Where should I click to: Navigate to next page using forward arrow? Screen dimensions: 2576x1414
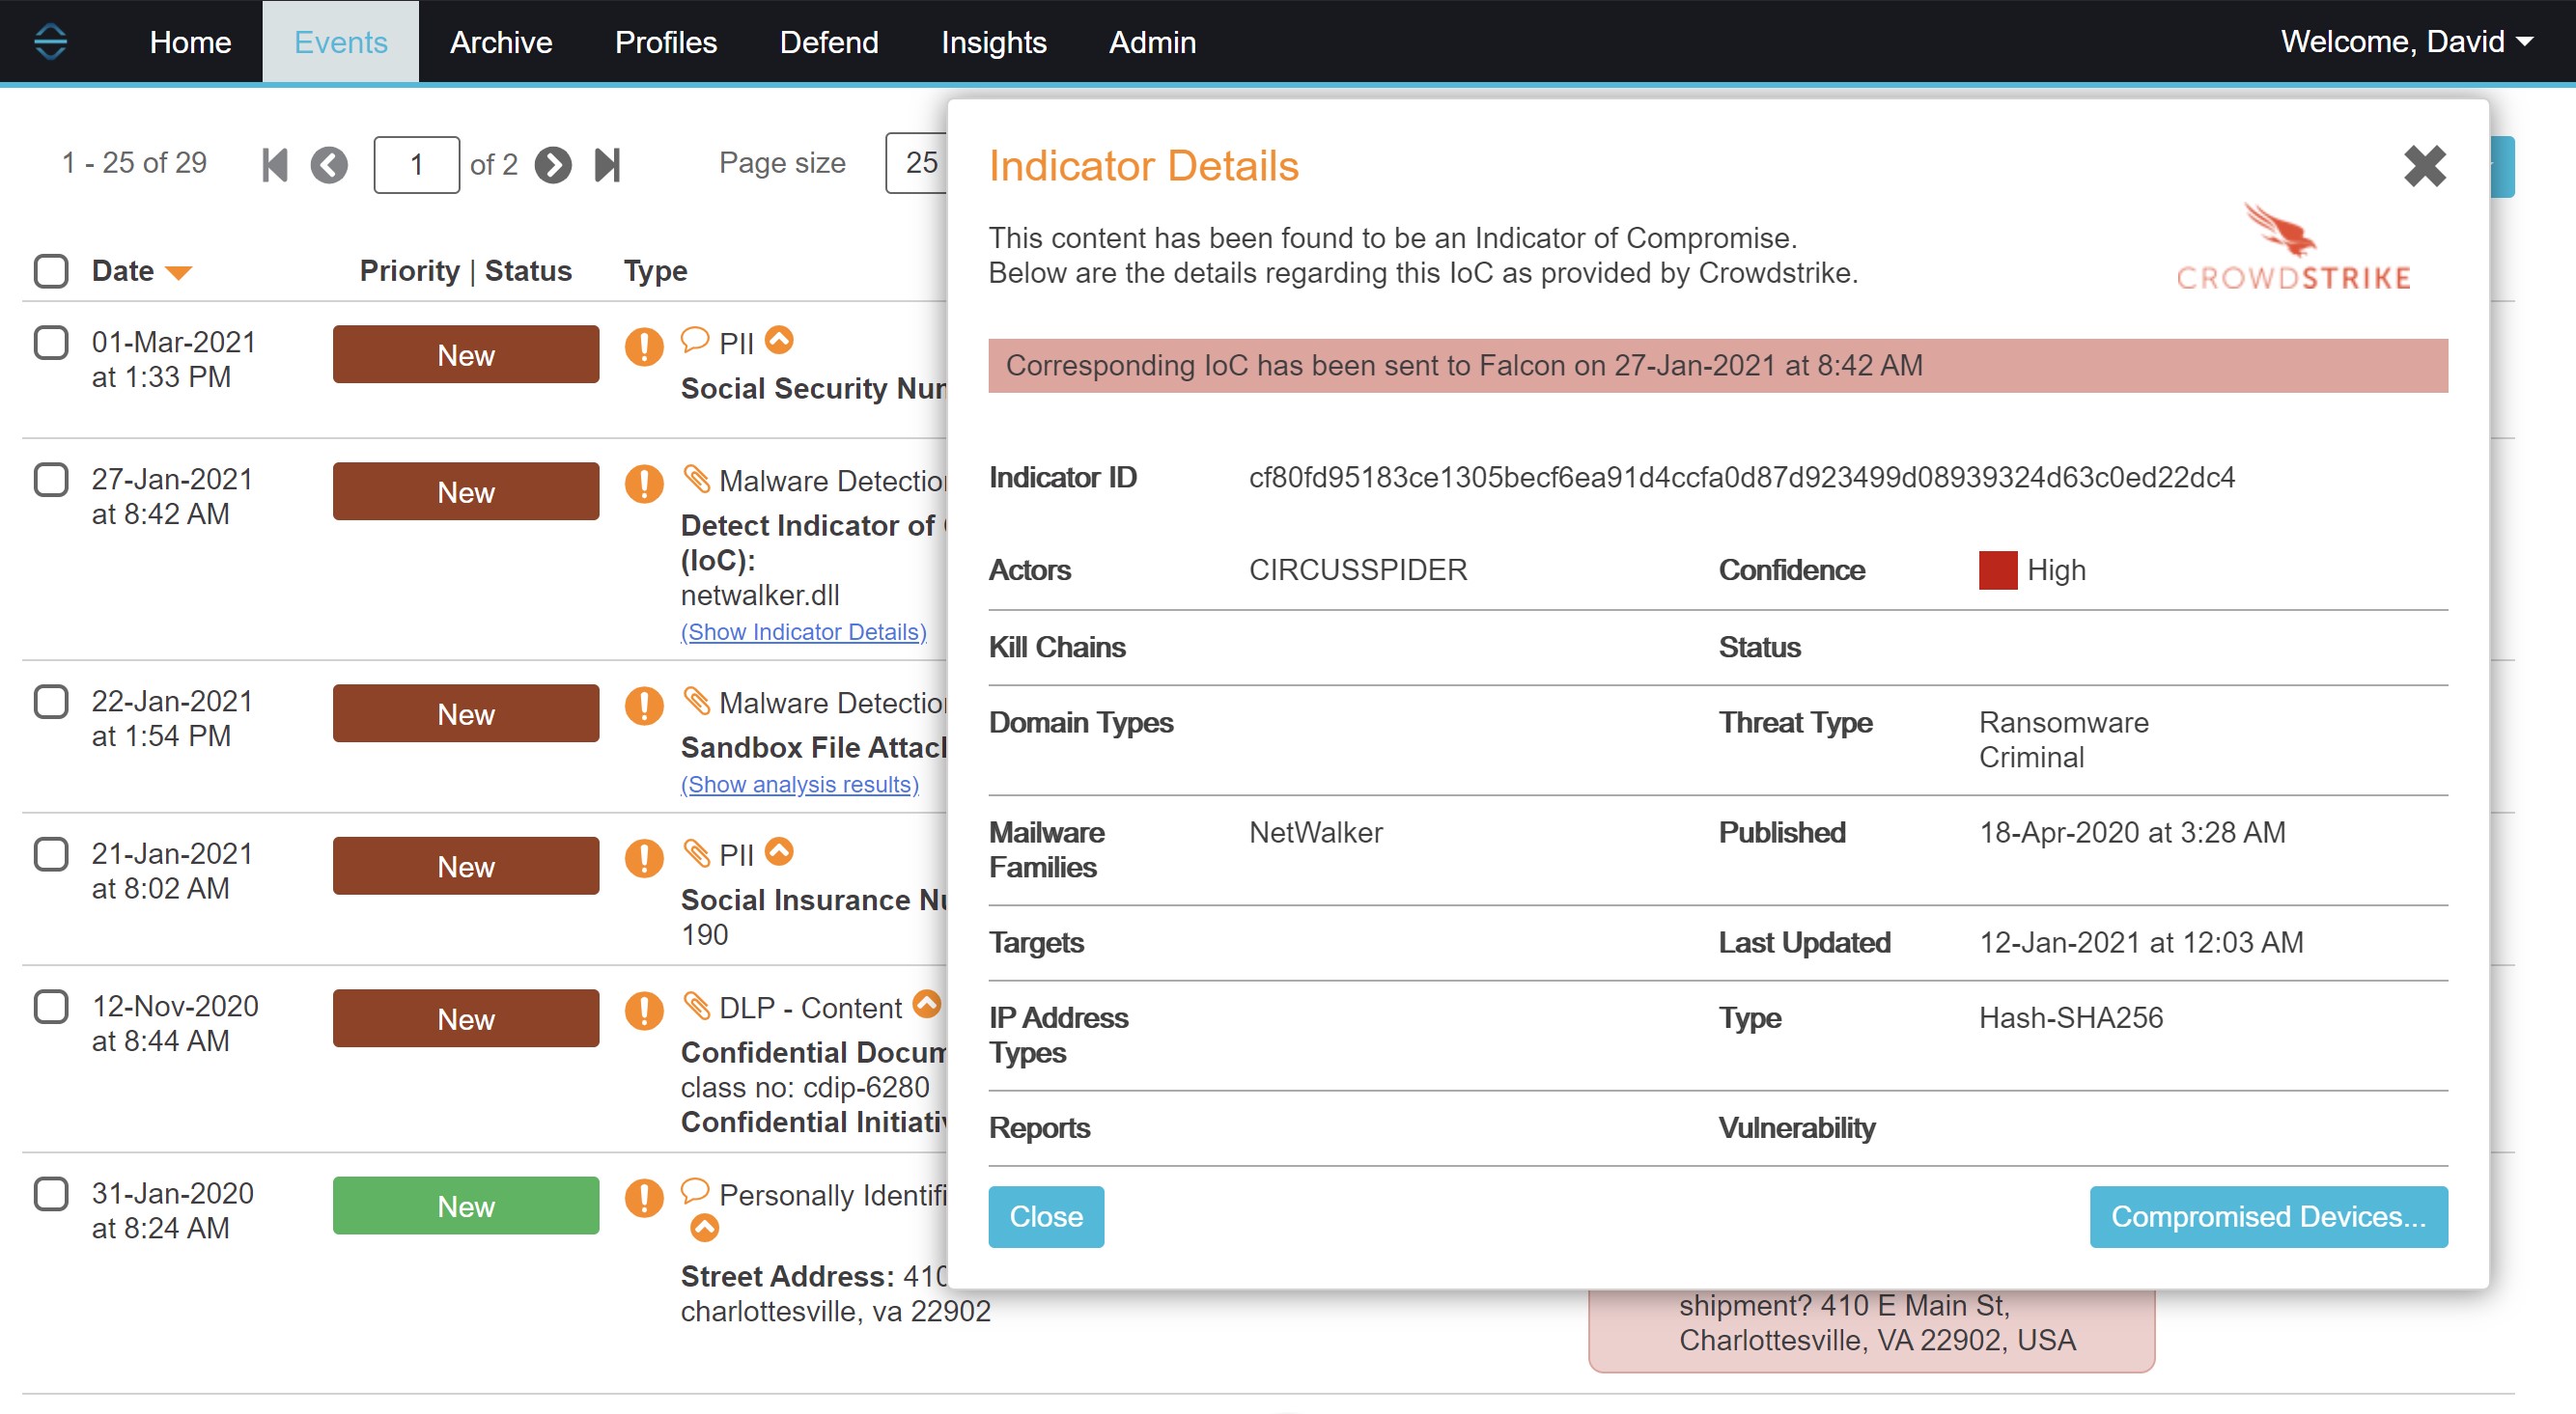(550, 164)
